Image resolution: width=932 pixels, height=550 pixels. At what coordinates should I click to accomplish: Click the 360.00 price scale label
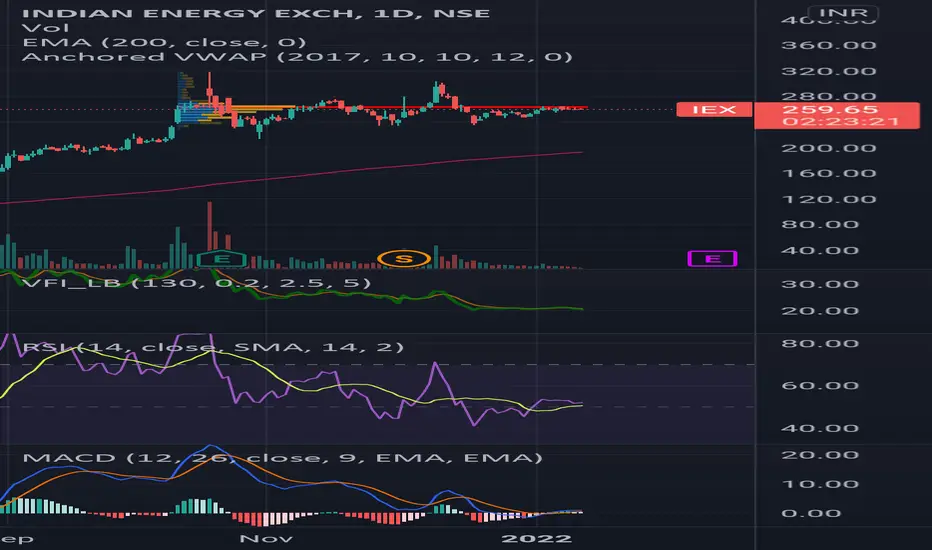point(829,45)
